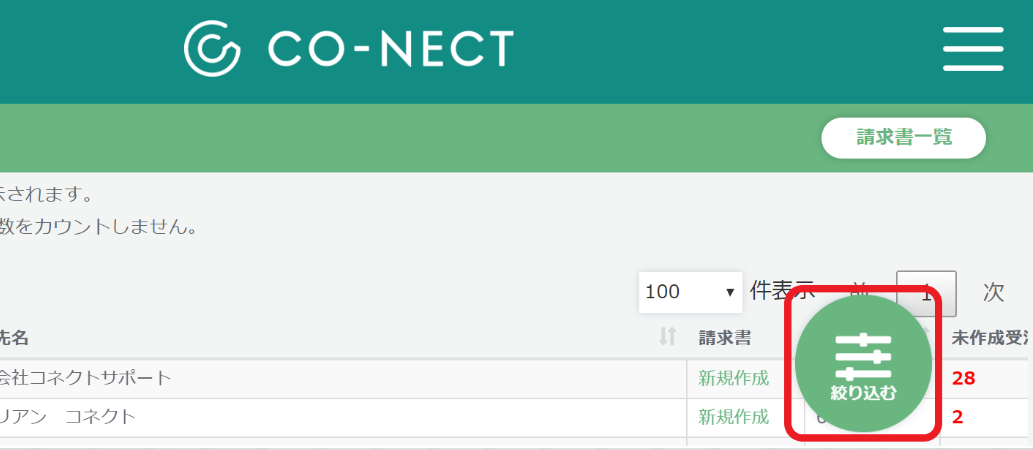Open the red 2 unissued orders count
This screenshot has width=1033, height=450.
(x=957, y=416)
